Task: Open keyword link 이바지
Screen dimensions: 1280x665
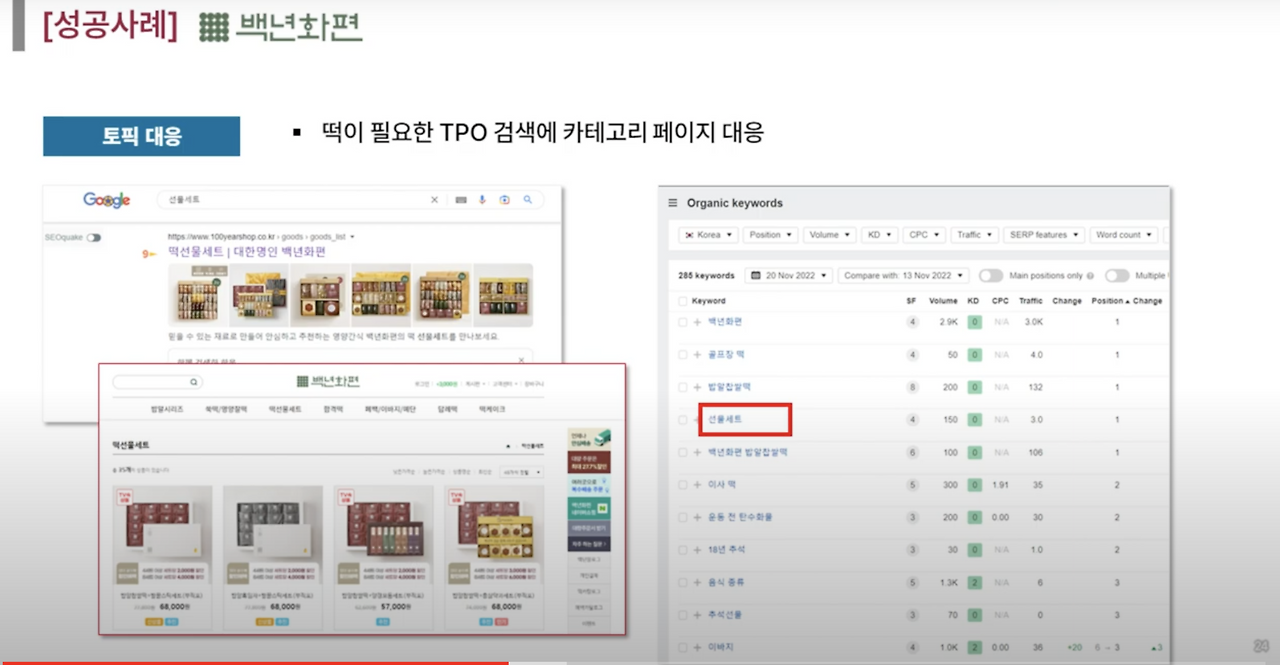Action: 721,648
